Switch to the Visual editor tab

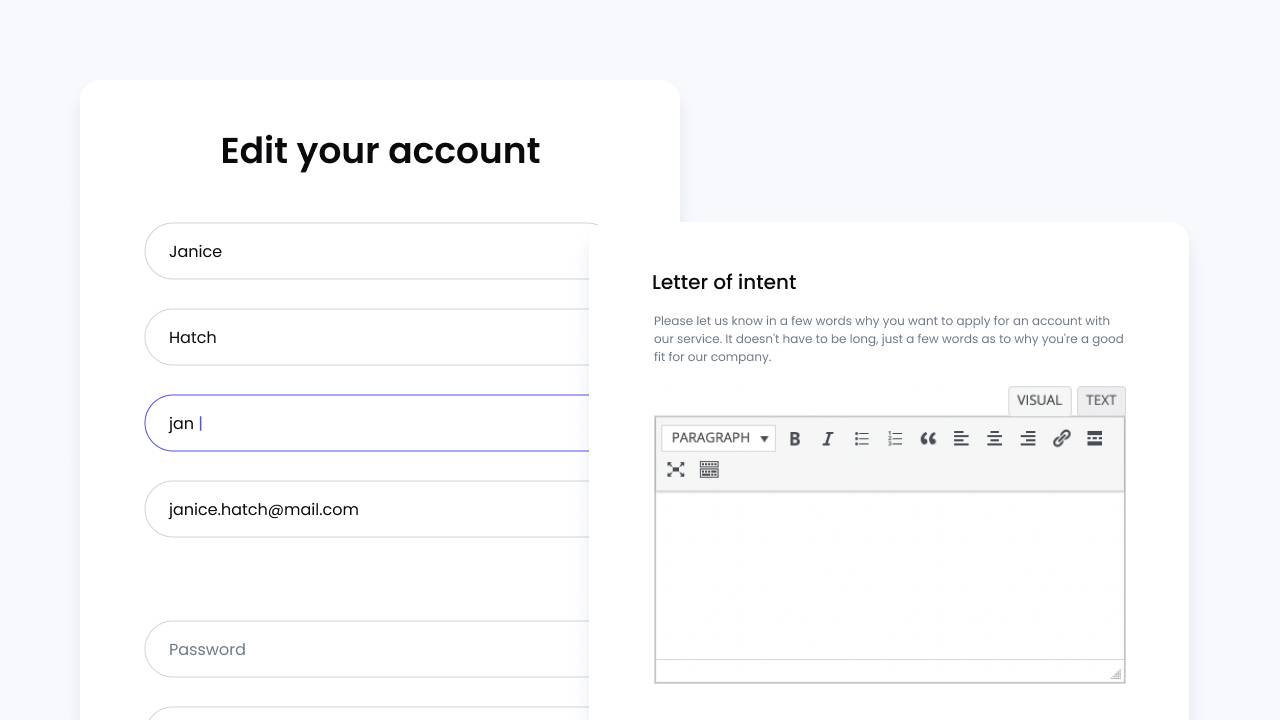pos(1039,400)
